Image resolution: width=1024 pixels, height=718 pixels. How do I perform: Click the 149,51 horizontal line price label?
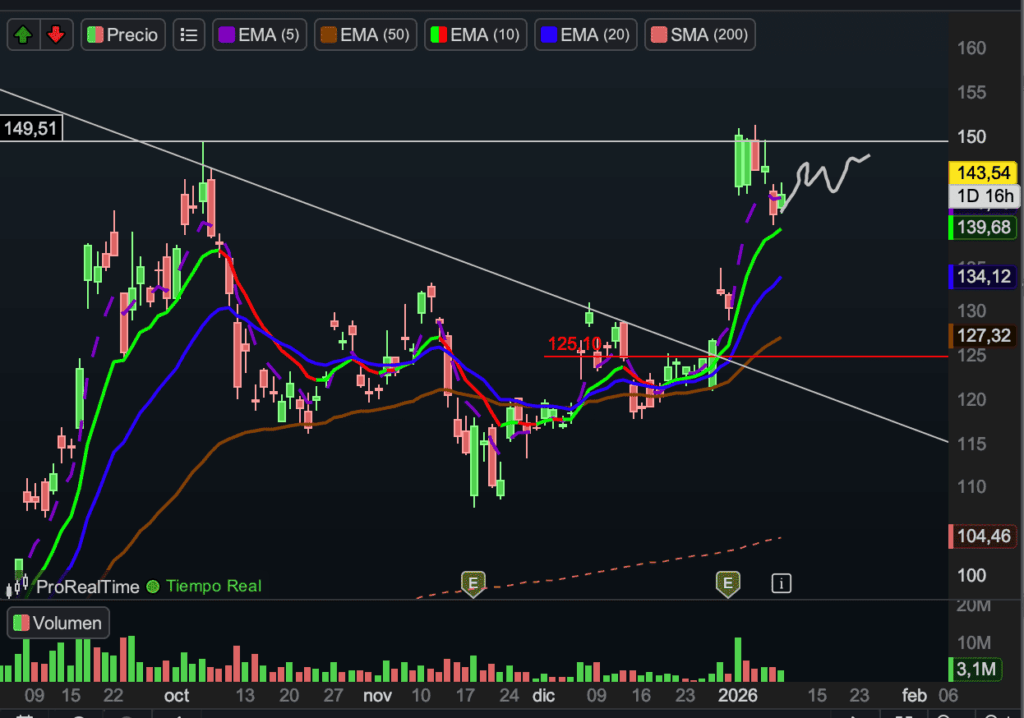click(x=31, y=128)
